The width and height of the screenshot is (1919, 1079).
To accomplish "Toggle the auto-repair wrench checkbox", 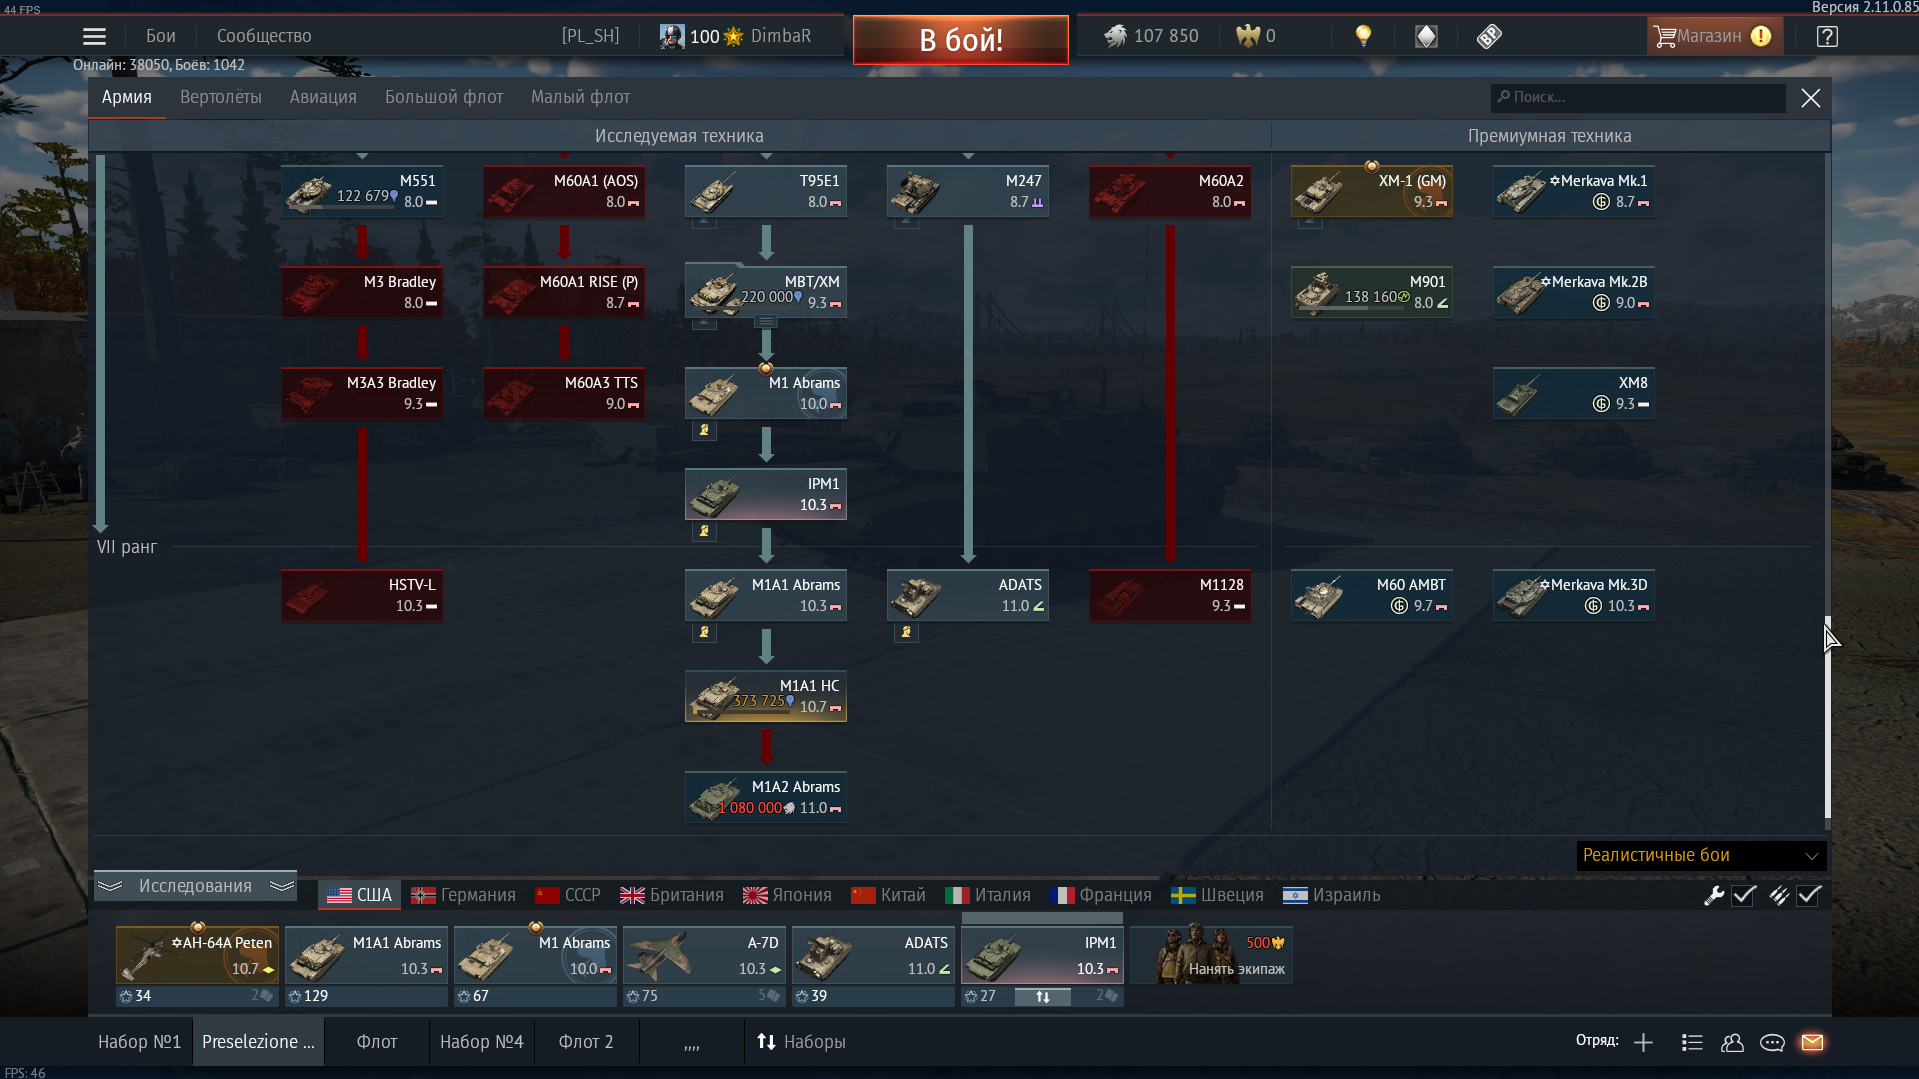I will tap(1744, 895).
